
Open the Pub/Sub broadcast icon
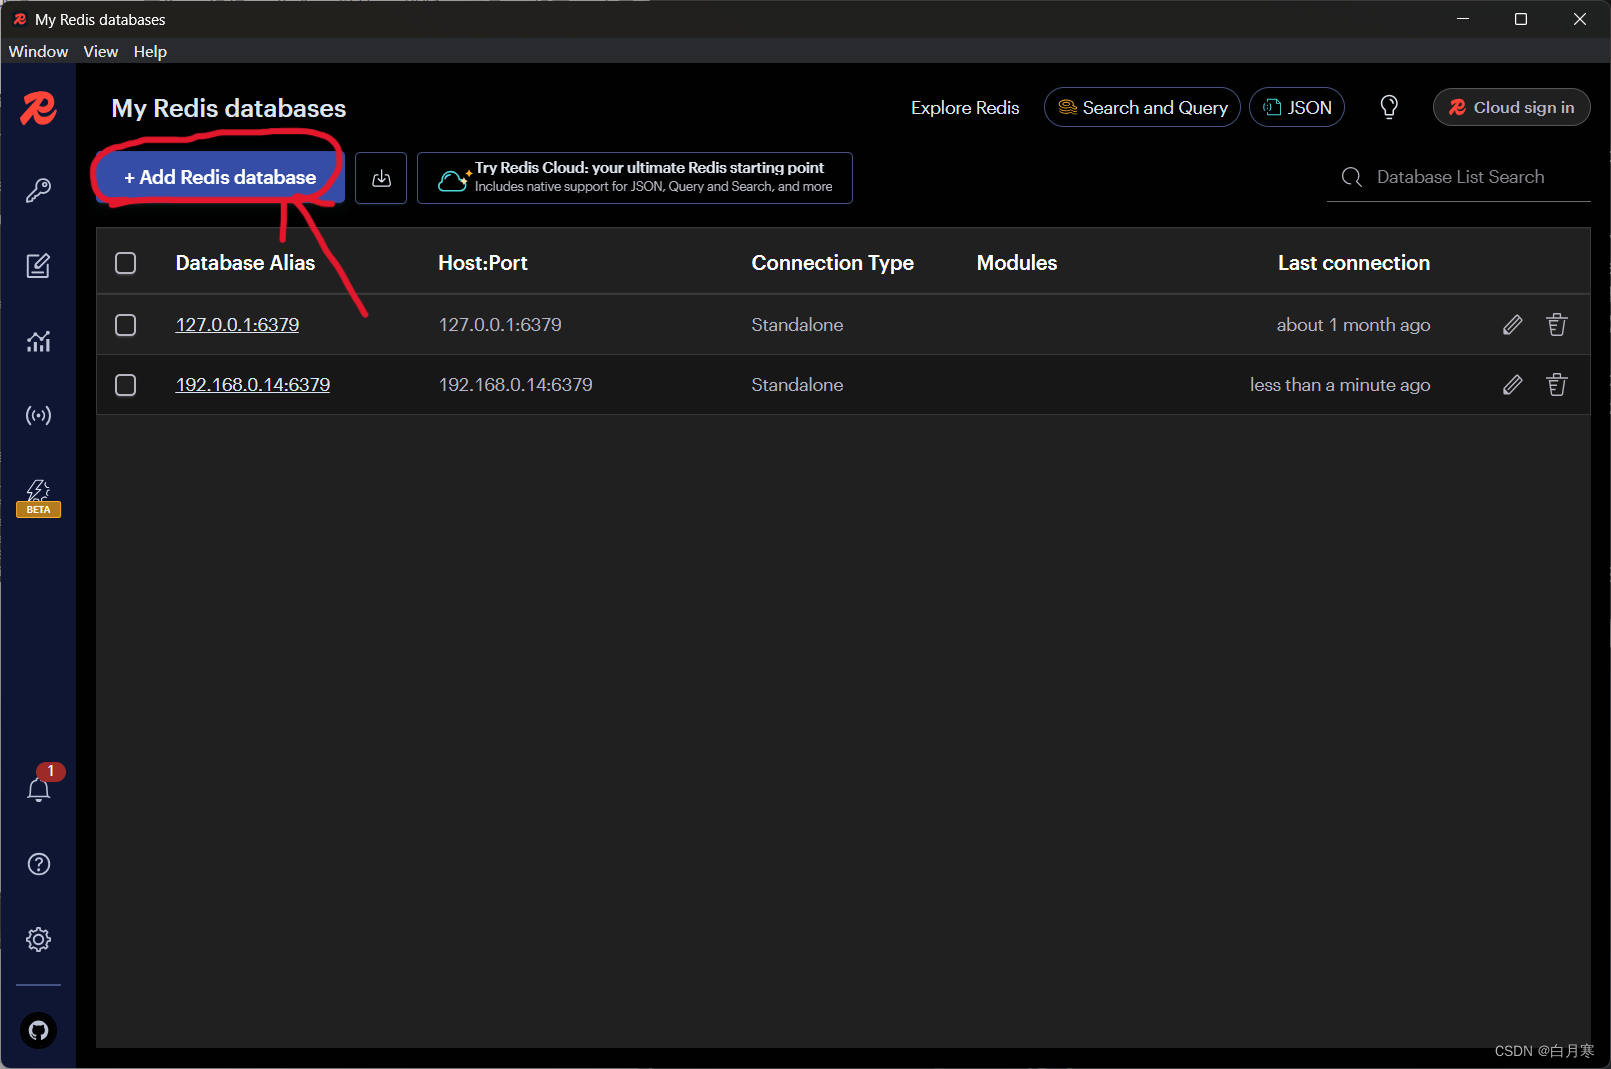coord(38,415)
